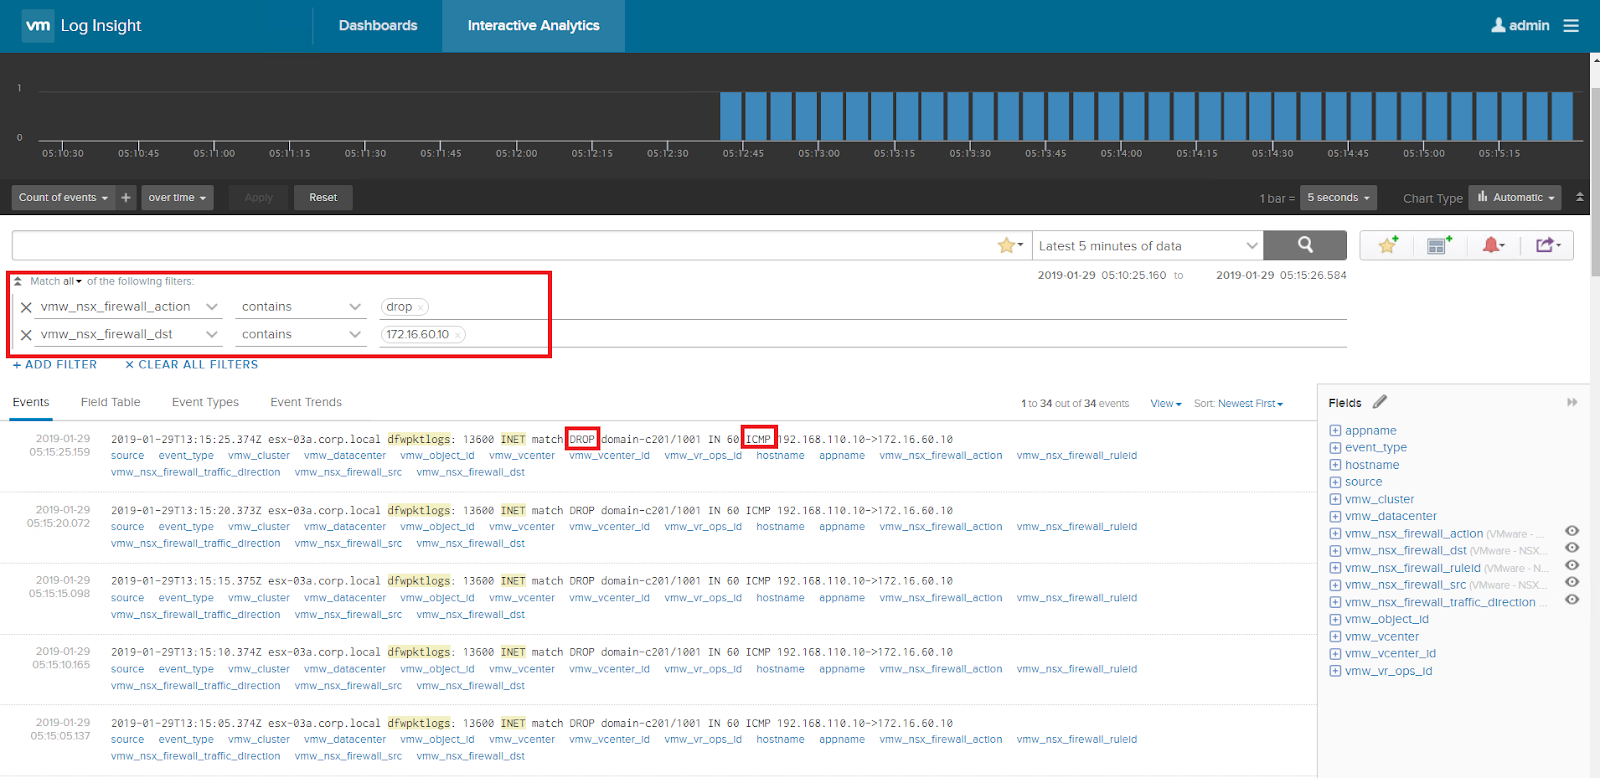
Task: Delete the 'drop' filter value tag
Action: click(x=421, y=308)
